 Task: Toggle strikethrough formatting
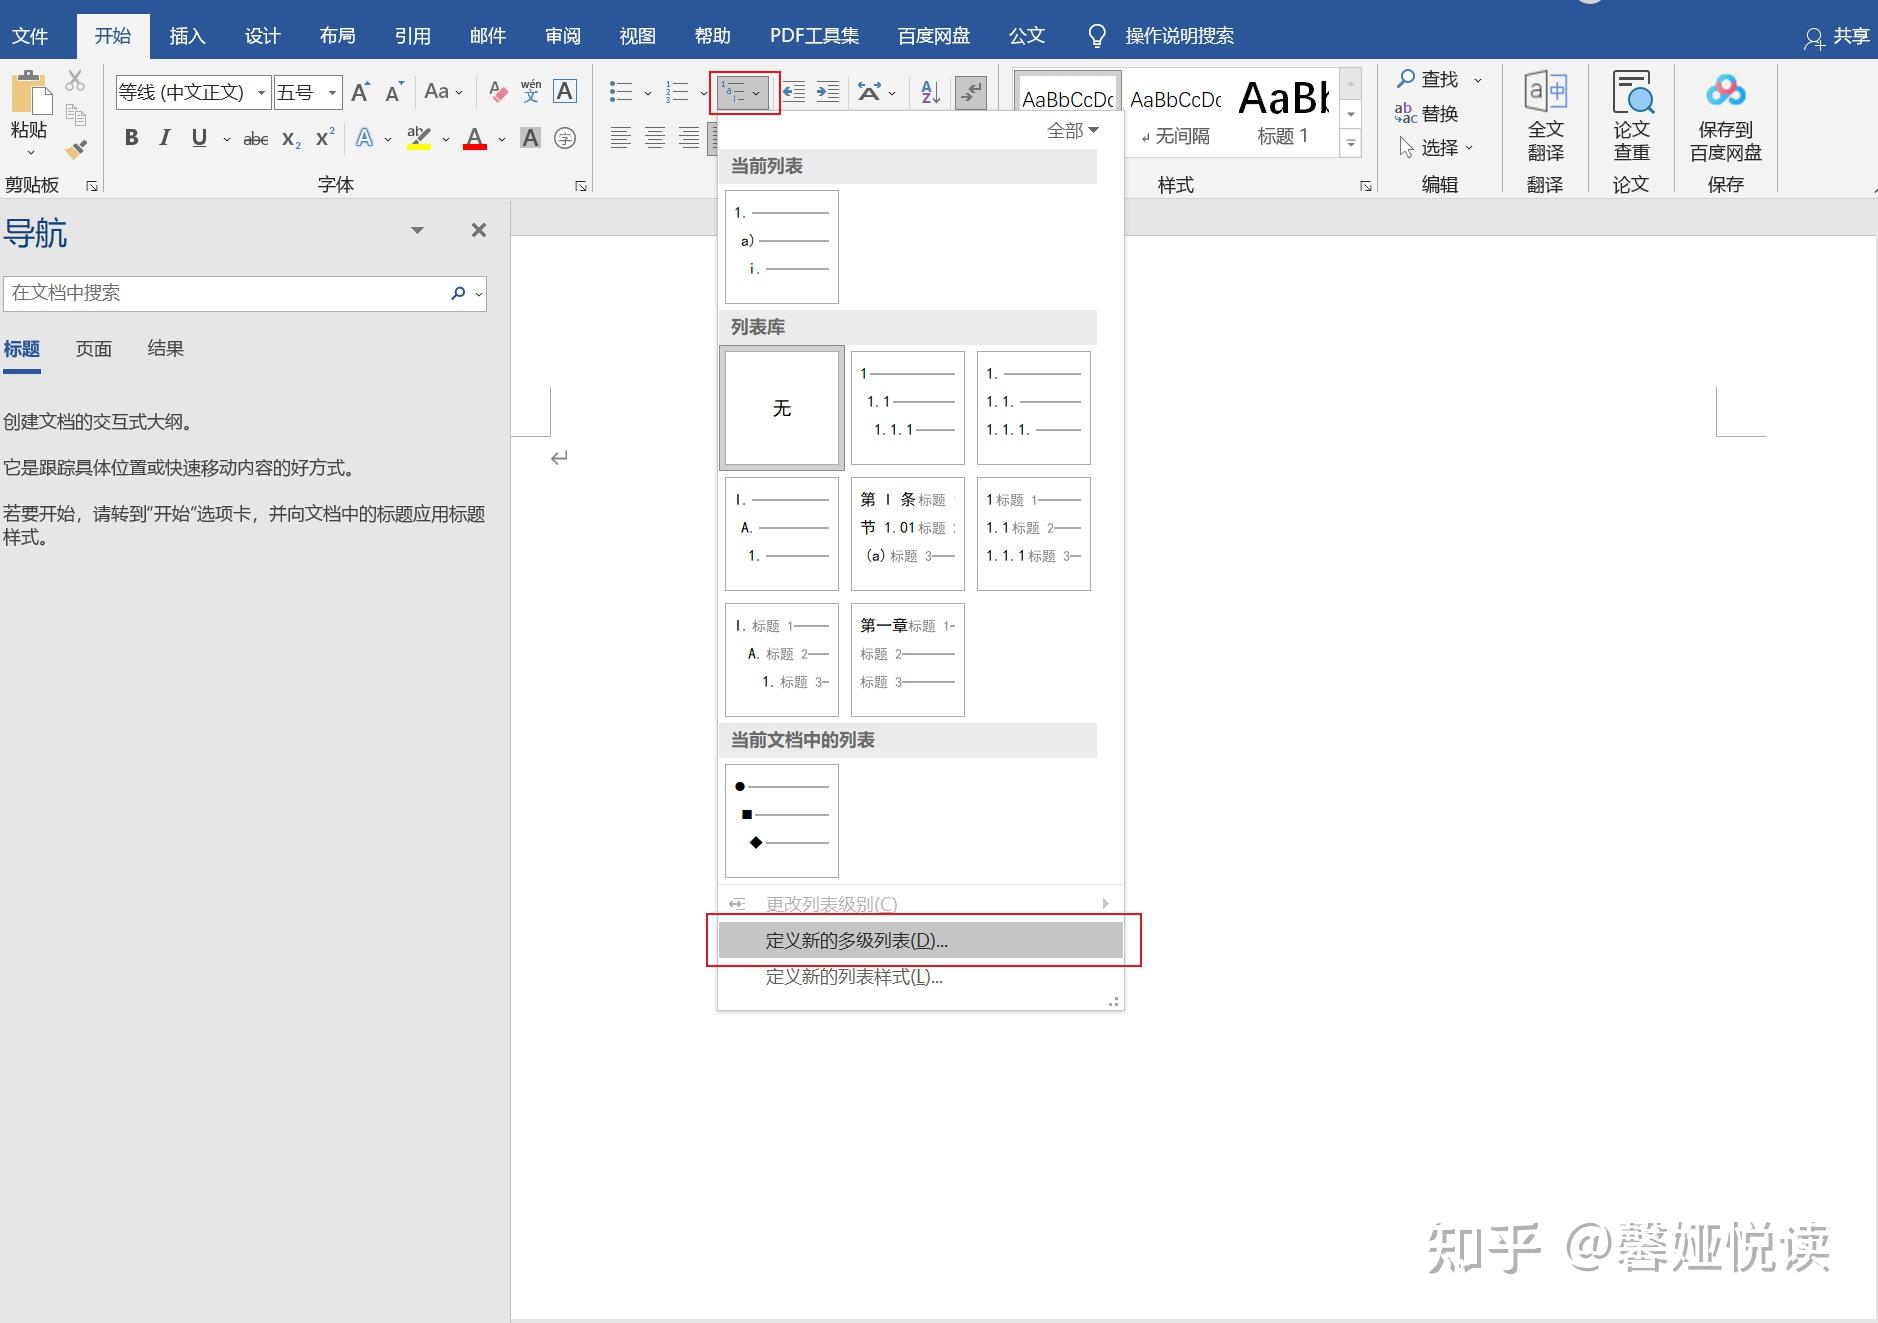[255, 139]
